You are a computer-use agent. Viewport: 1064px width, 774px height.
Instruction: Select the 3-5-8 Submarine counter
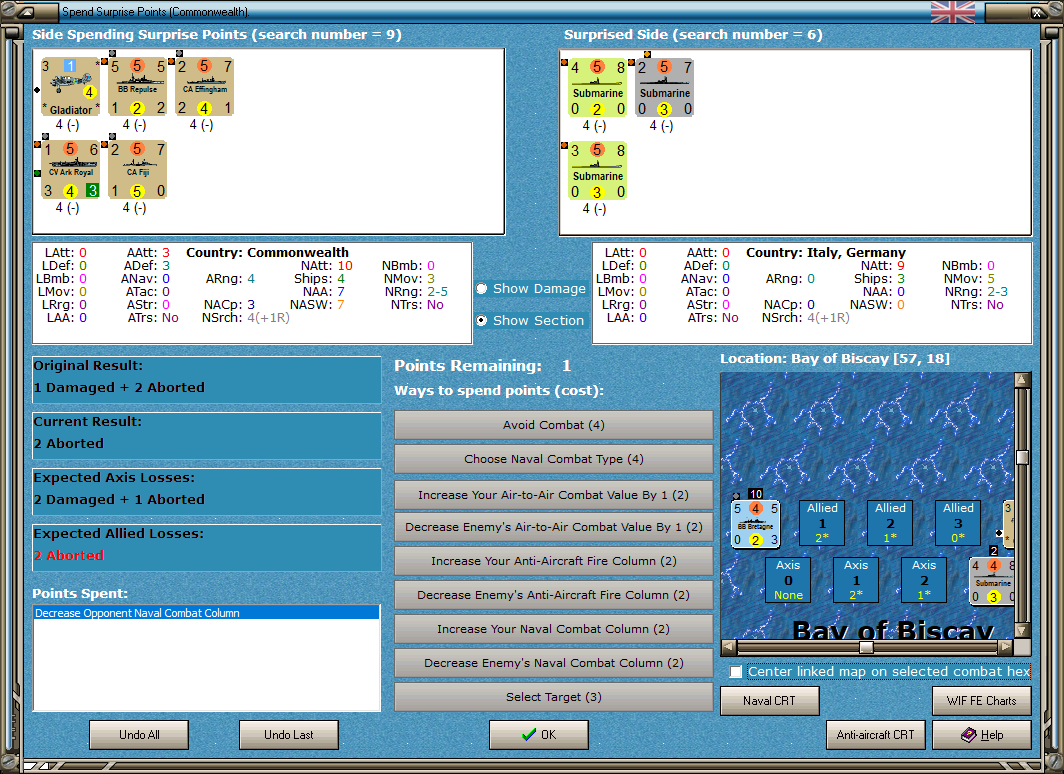point(597,171)
